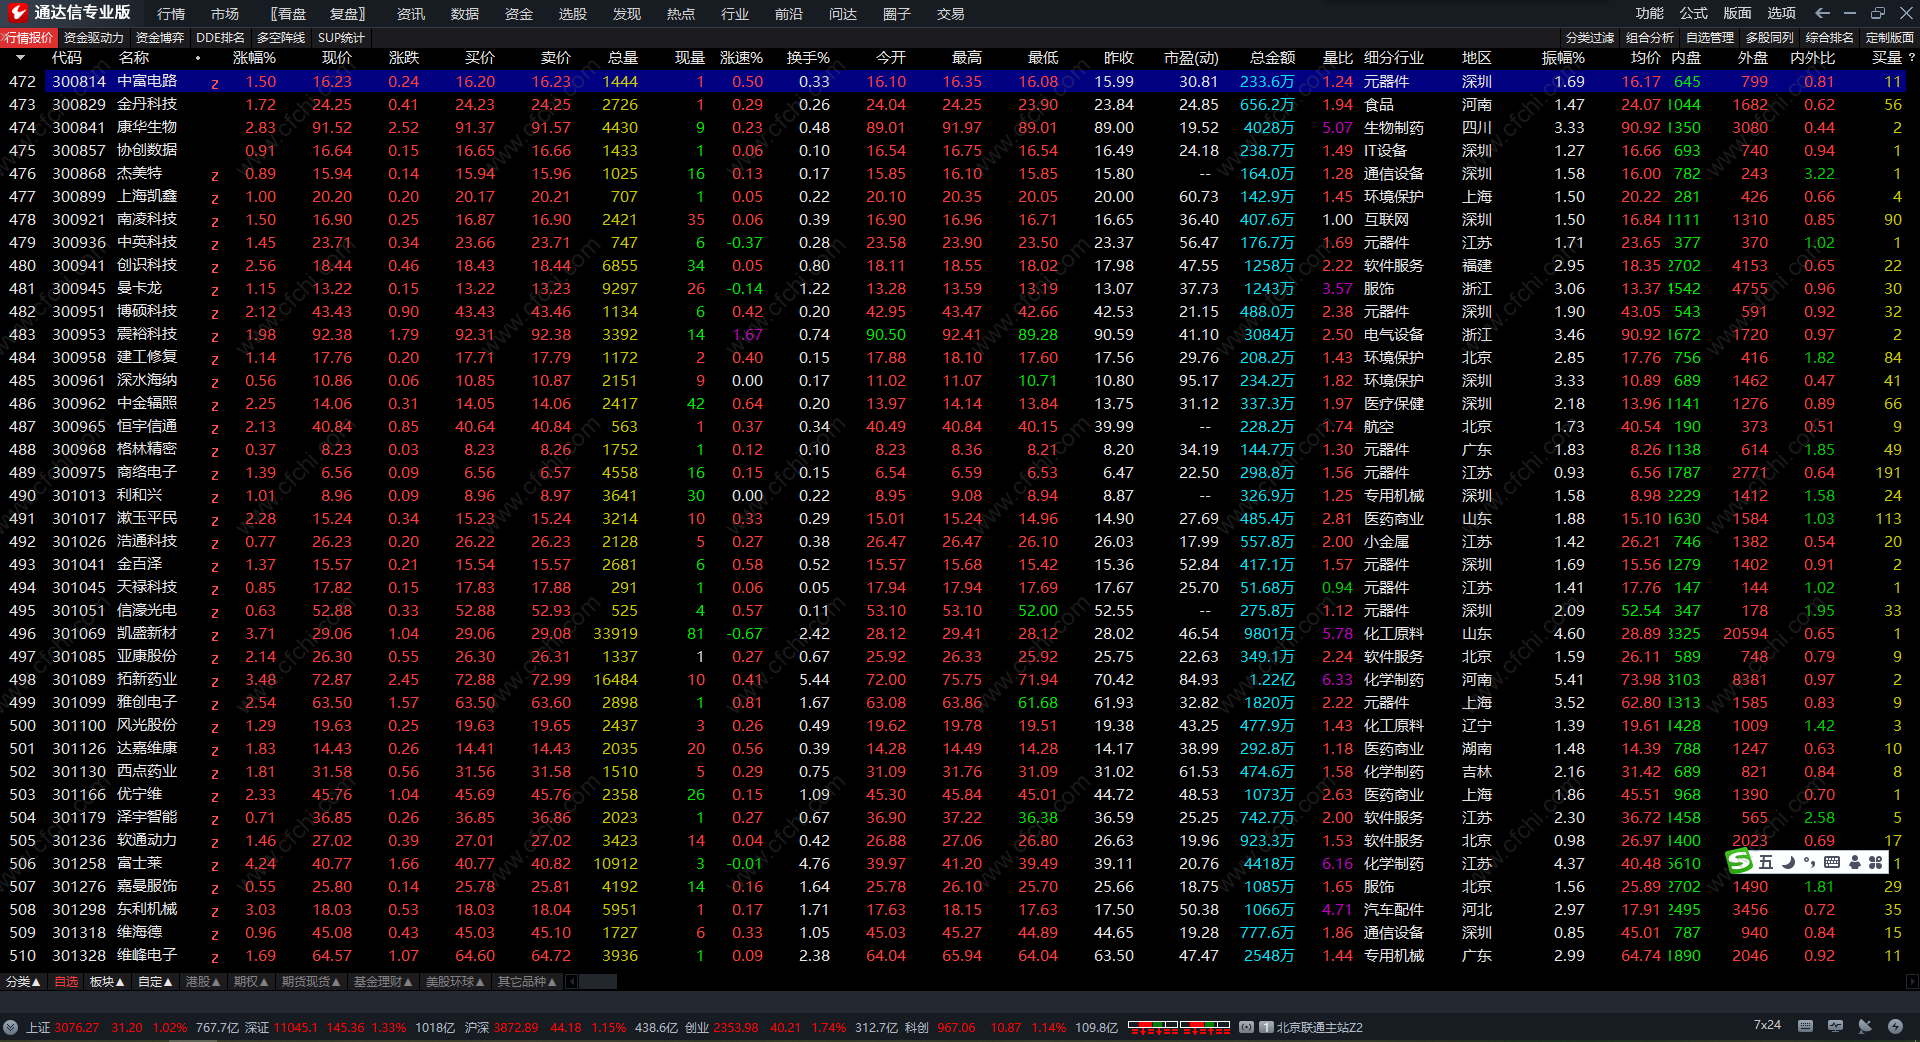
Task: Click the z marker on 300814 中富电路 row
Action: click(x=215, y=83)
